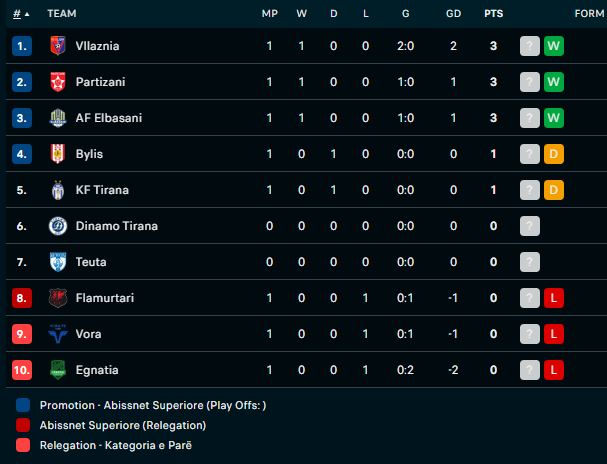Click Bylis's orange D form badge
607x464 pixels.
pyautogui.click(x=554, y=154)
